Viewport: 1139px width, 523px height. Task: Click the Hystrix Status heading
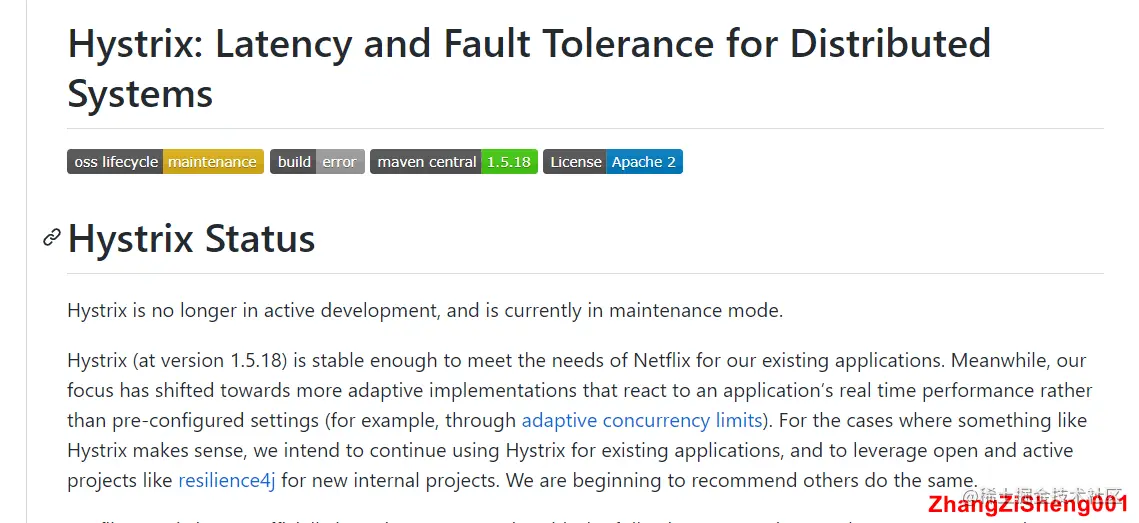pos(191,238)
